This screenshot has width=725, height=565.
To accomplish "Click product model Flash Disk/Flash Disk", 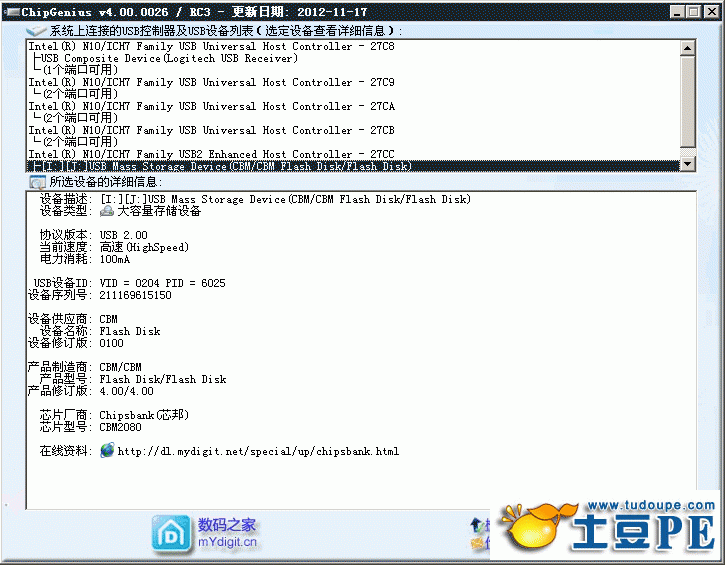I will [163, 379].
